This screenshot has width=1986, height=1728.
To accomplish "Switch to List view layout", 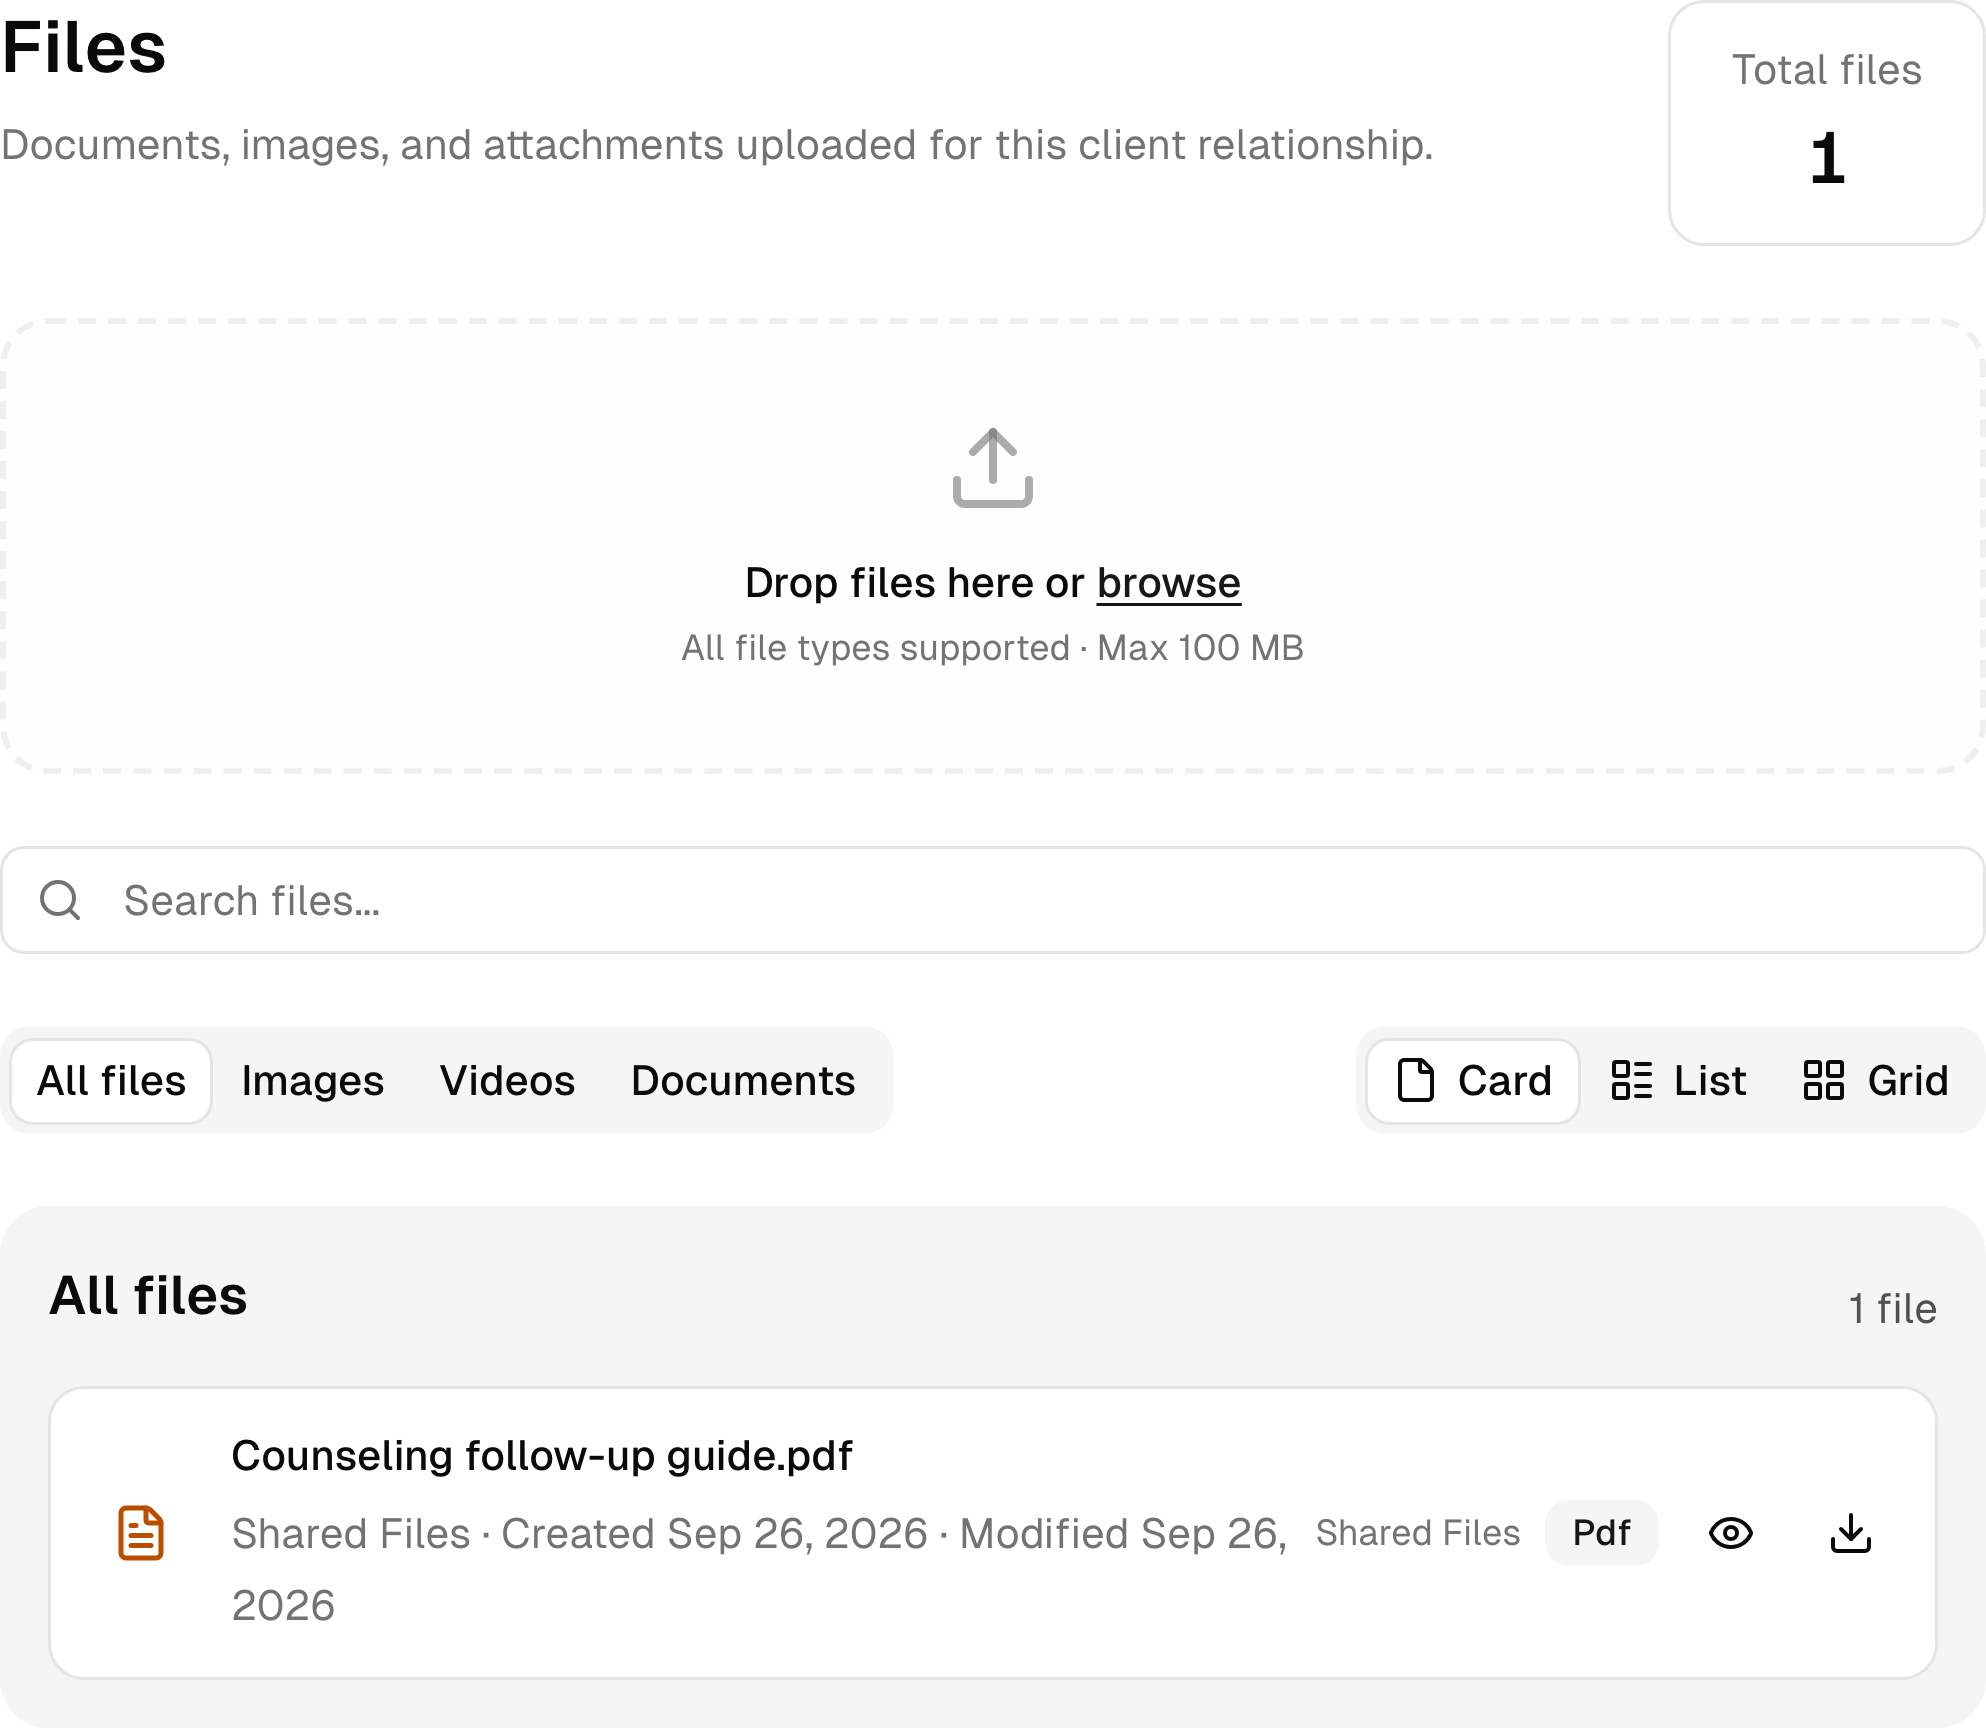I will (x=1679, y=1081).
